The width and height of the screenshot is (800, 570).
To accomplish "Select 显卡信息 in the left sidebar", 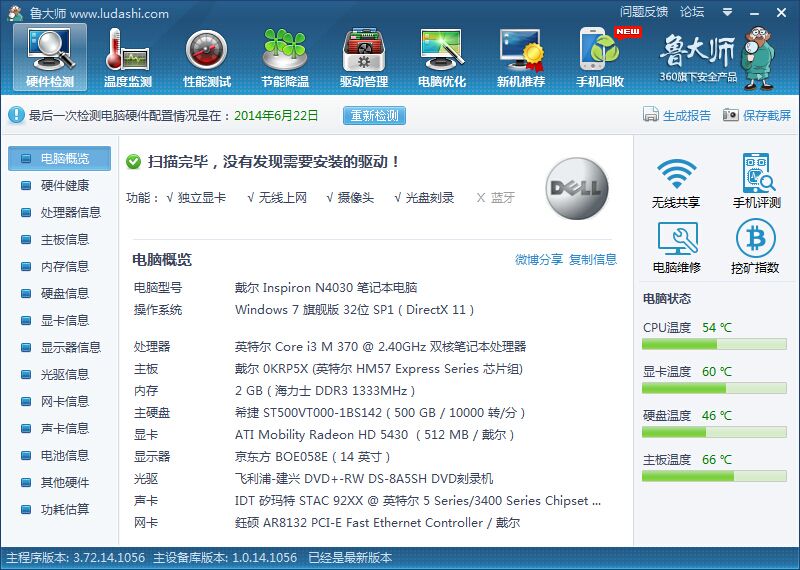I will pyautogui.click(x=64, y=320).
